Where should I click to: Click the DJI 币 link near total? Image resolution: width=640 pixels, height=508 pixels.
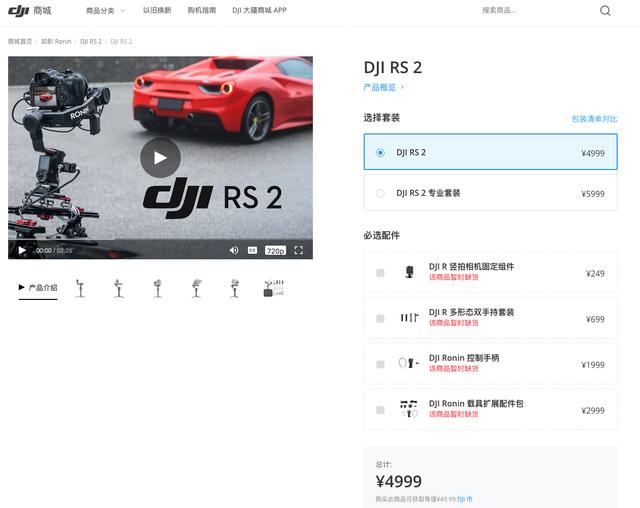[x=464, y=499]
